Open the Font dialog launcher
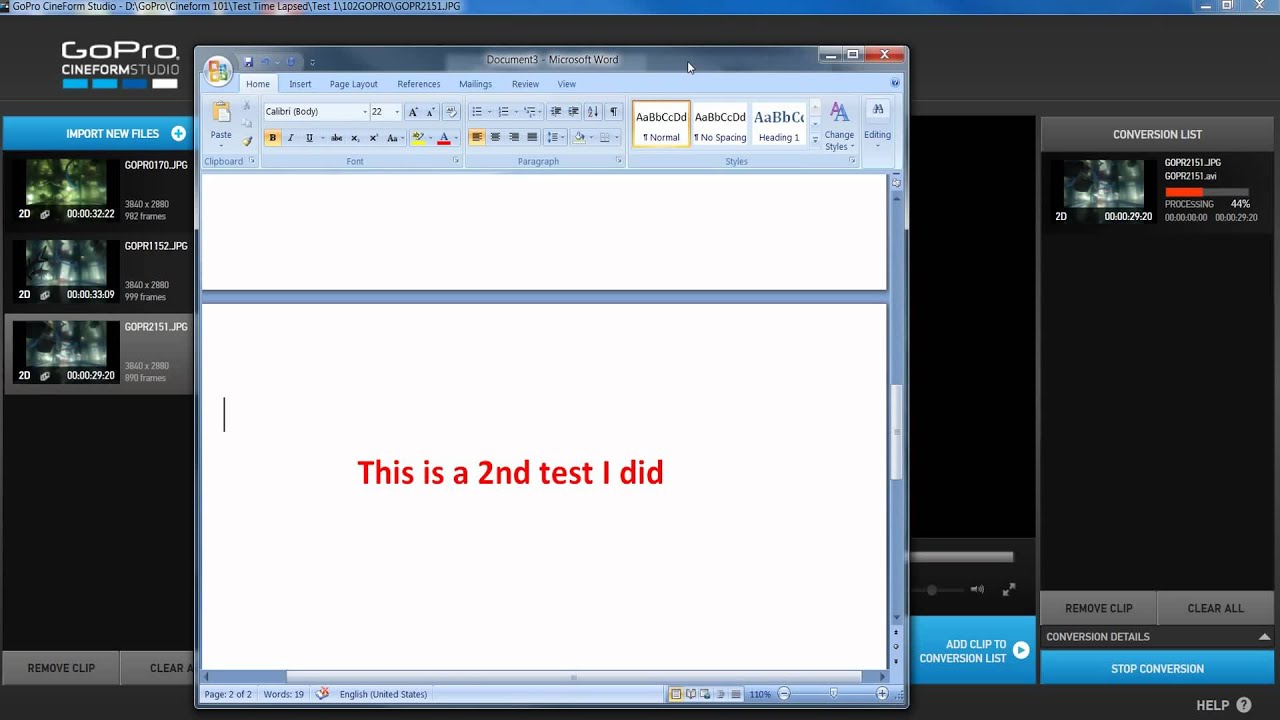 tap(456, 161)
